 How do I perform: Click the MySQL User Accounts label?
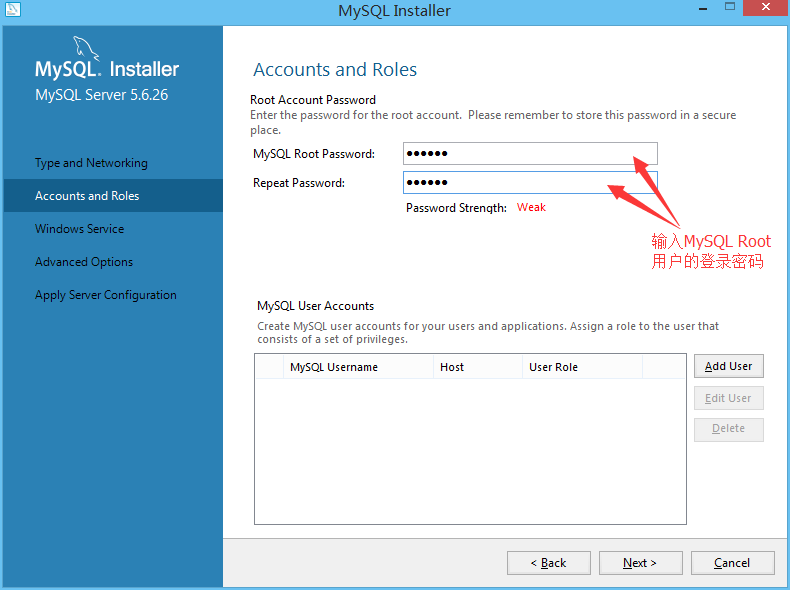click(315, 306)
